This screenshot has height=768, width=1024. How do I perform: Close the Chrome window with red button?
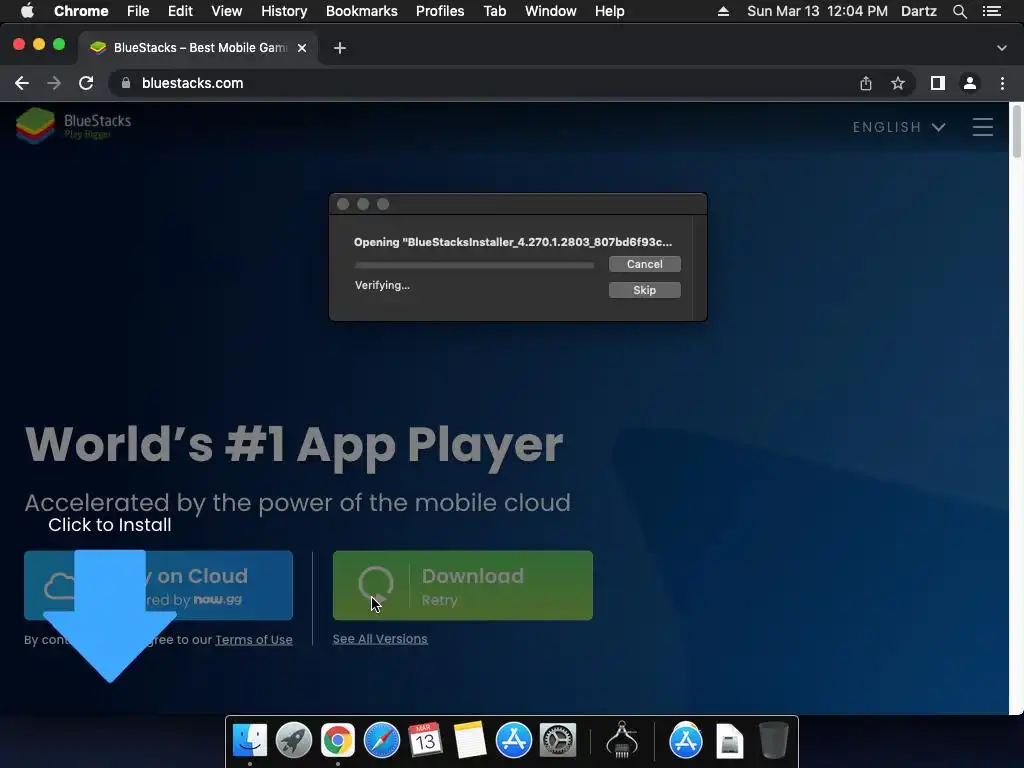click(19, 44)
